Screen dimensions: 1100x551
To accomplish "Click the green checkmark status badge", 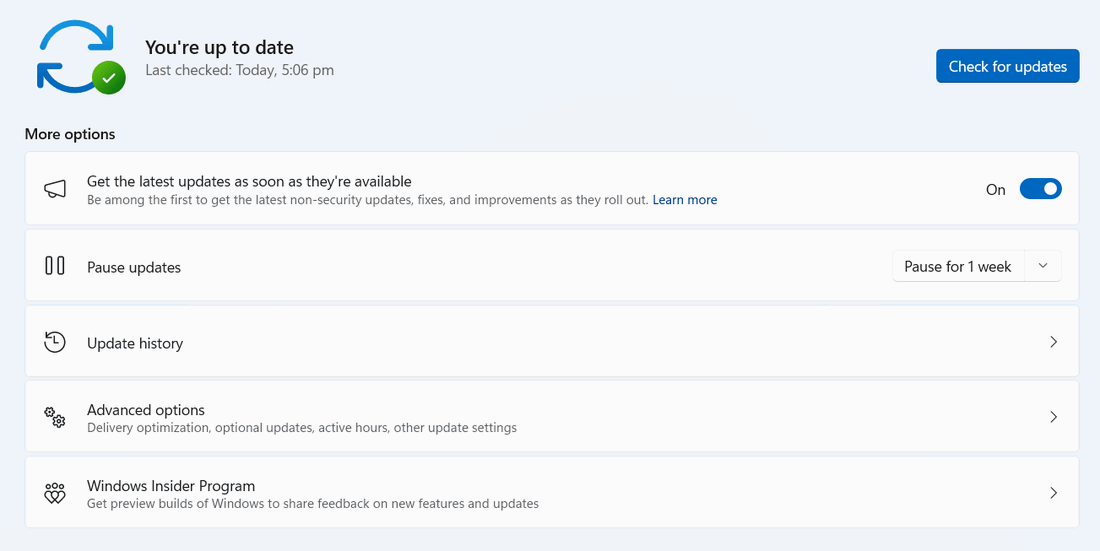I will (109, 78).
